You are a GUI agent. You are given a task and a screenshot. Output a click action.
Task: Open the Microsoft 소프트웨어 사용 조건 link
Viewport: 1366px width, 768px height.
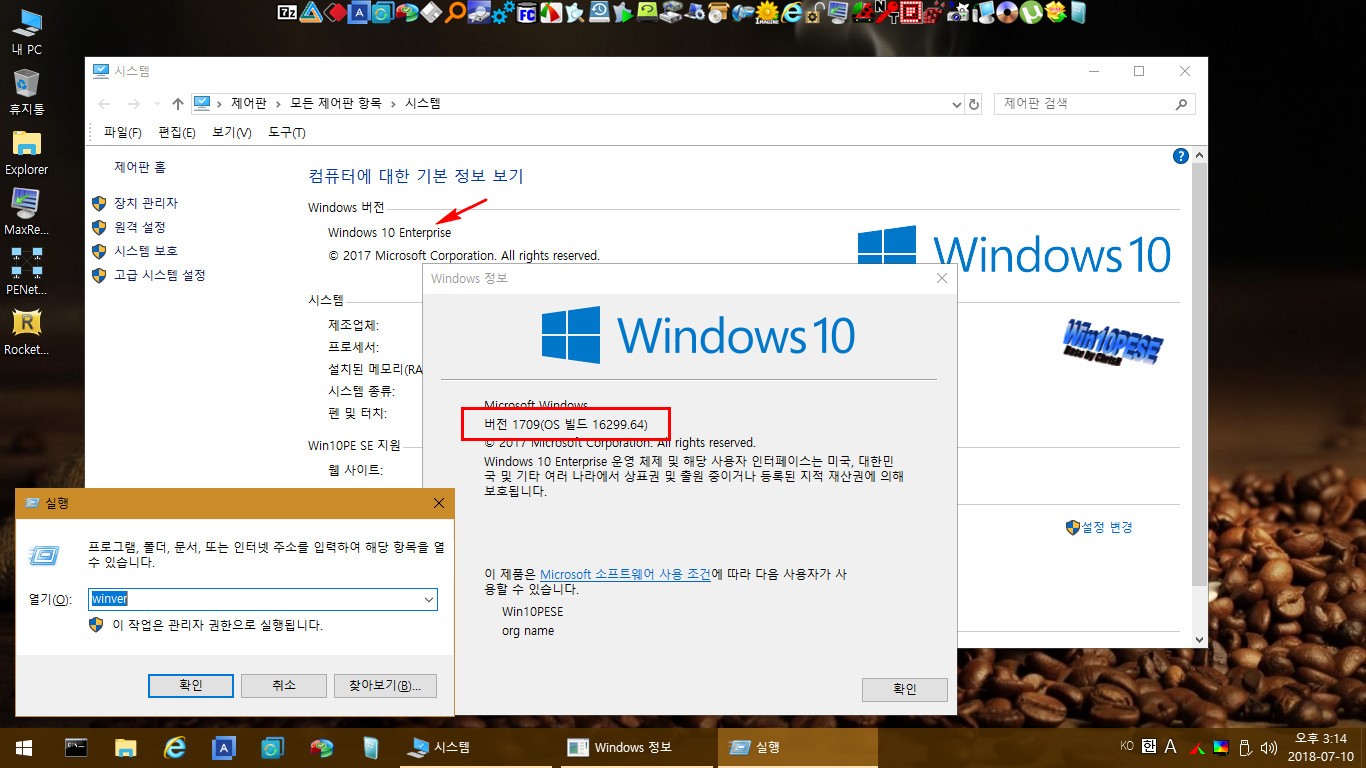pyautogui.click(x=625, y=574)
